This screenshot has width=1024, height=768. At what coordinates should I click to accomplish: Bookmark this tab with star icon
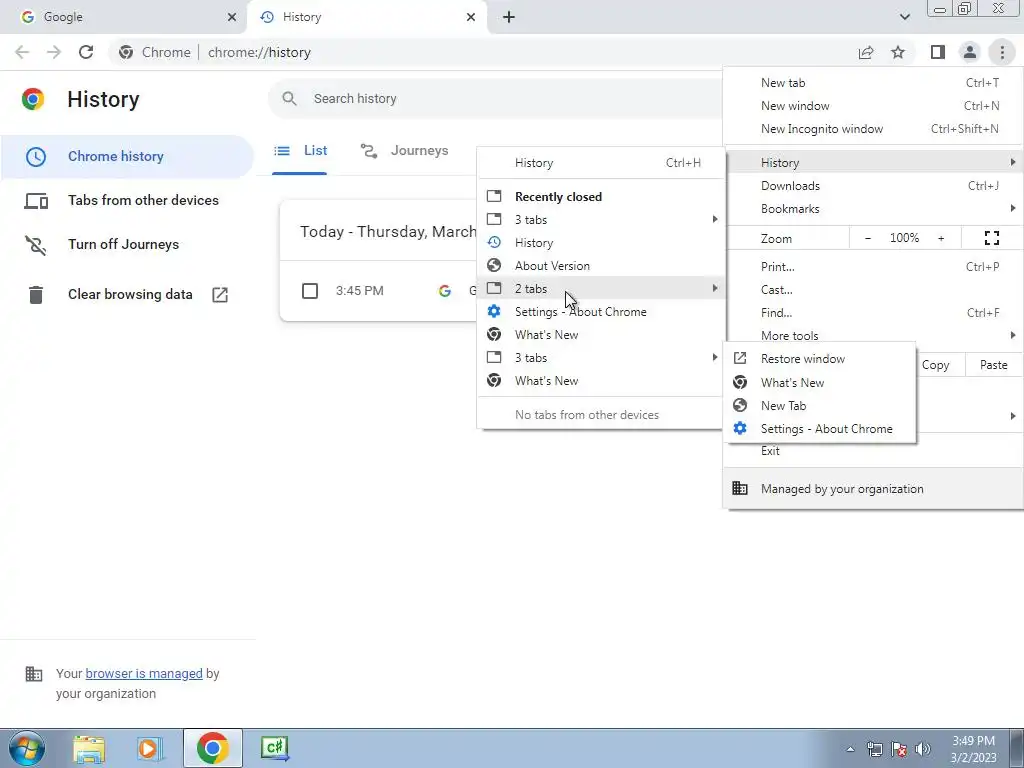click(x=898, y=52)
